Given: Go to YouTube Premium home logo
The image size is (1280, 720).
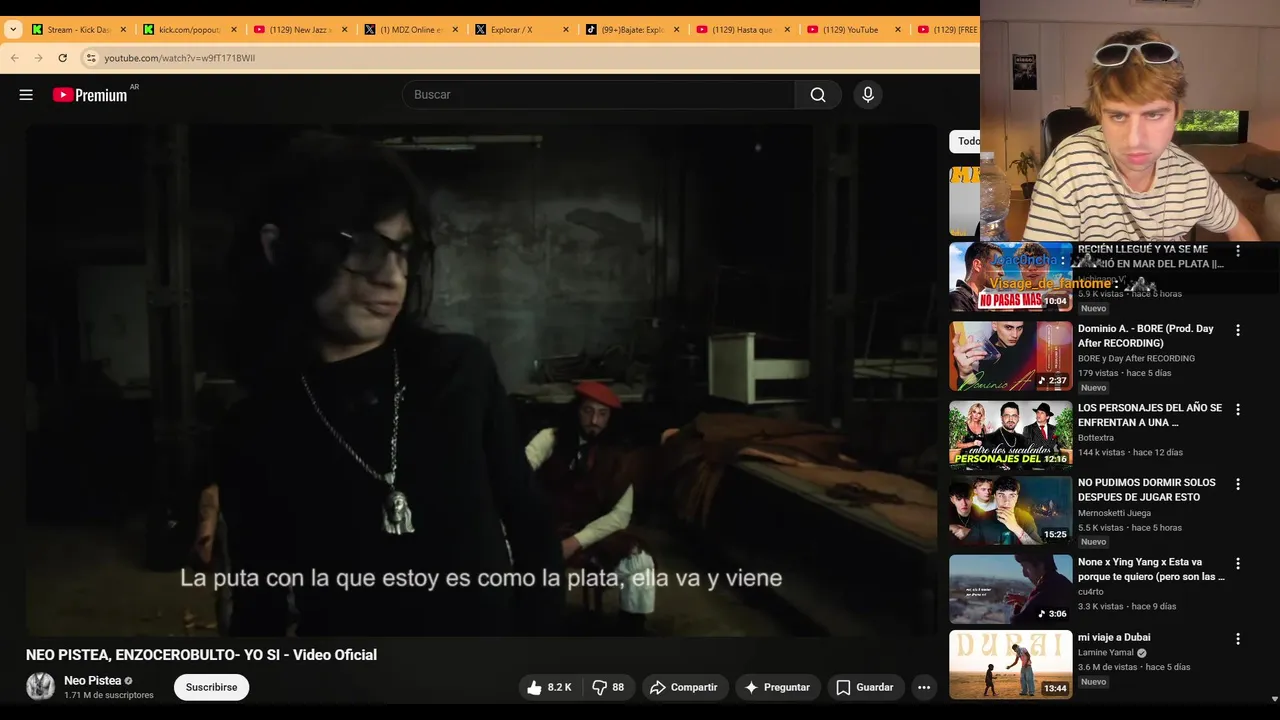Looking at the screenshot, I should click(x=90, y=95).
